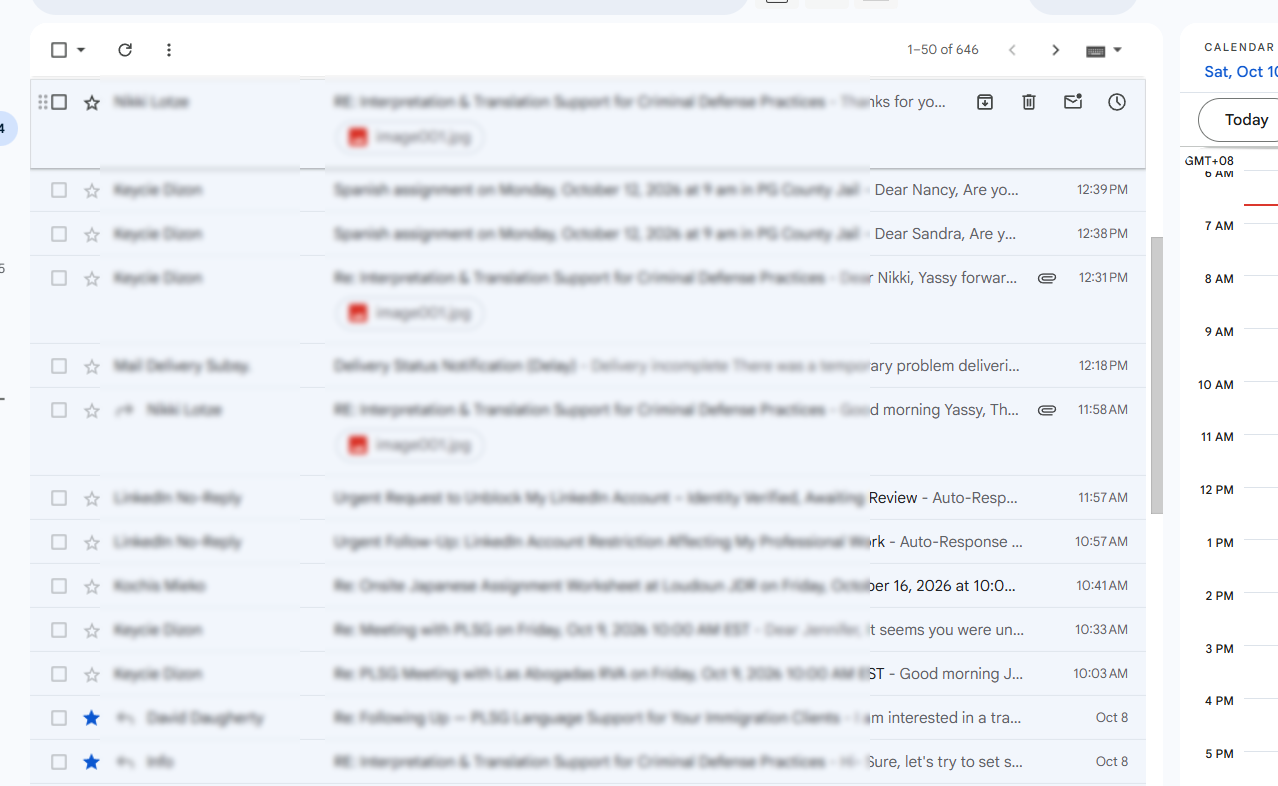1278x786 pixels.
Task: Check the 10:57 AM email checkbox
Action: pyautogui.click(x=59, y=542)
